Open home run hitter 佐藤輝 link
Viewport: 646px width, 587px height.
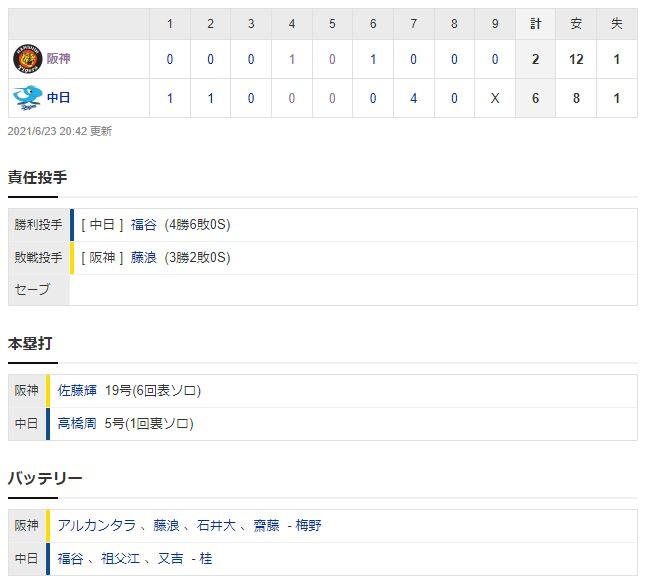click(x=77, y=390)
